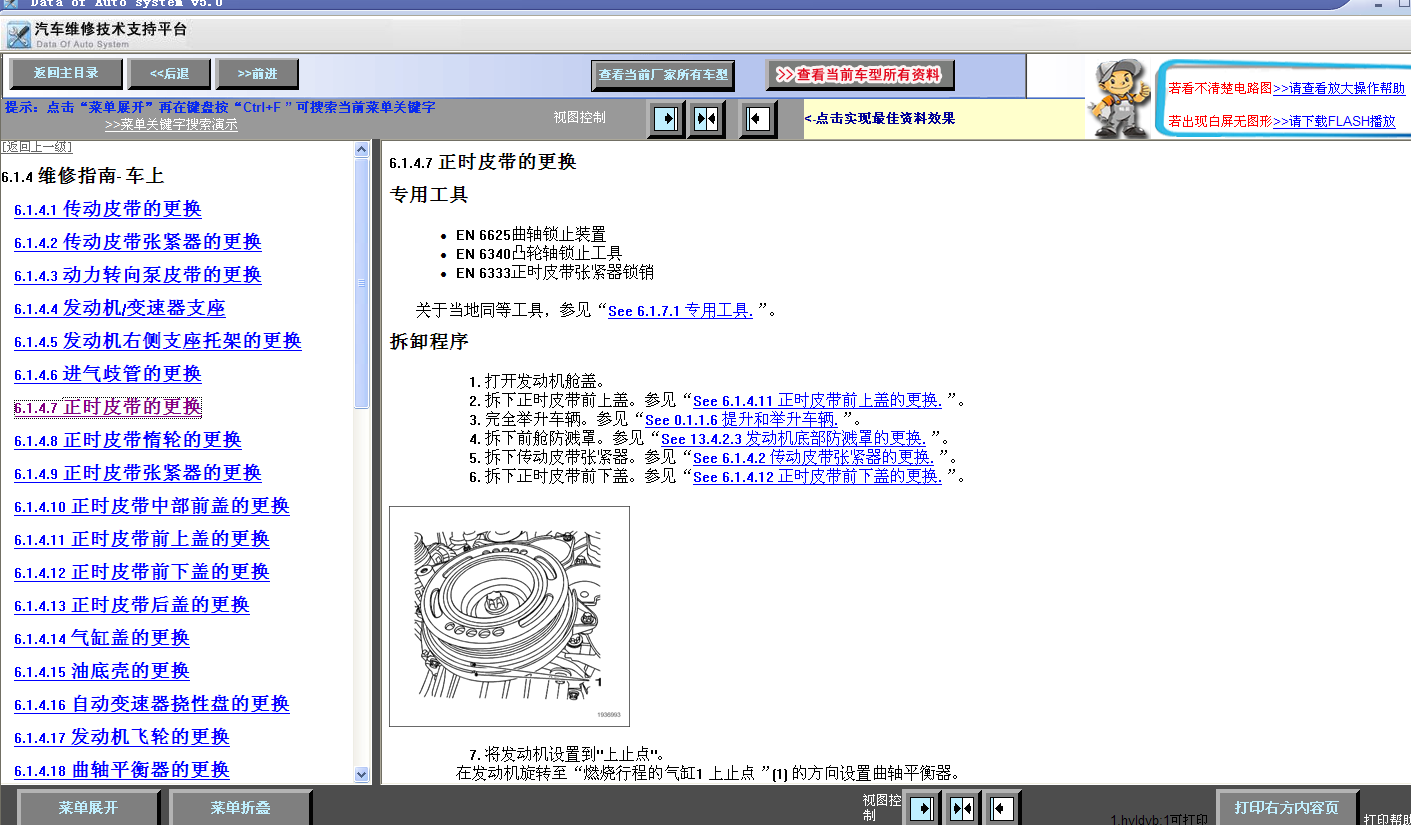
Task: Click the platform wrench logo icon
Action: pos(18,35)
